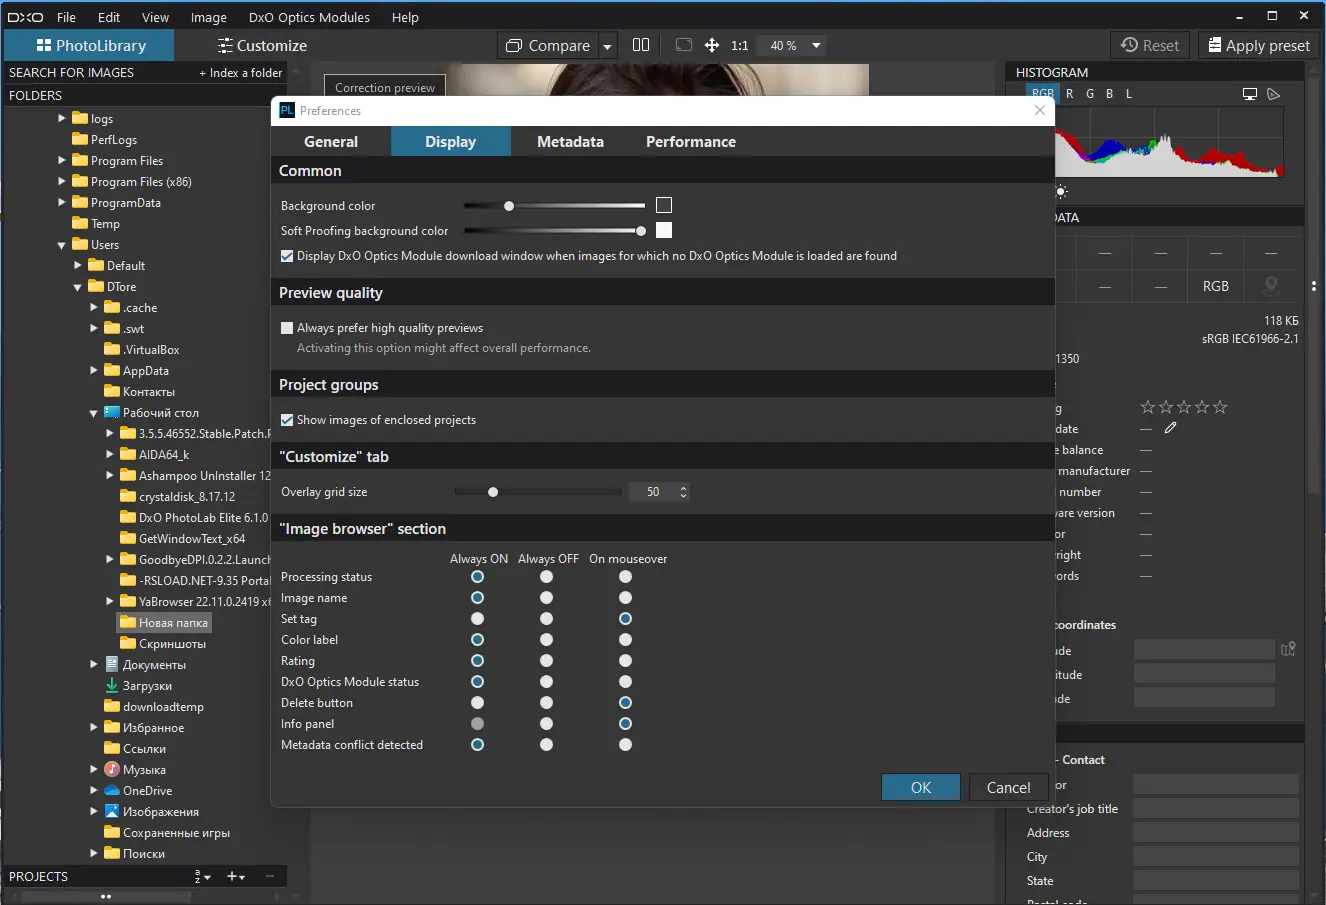Click the sun icon below the histogram

tap(1061, 191)
